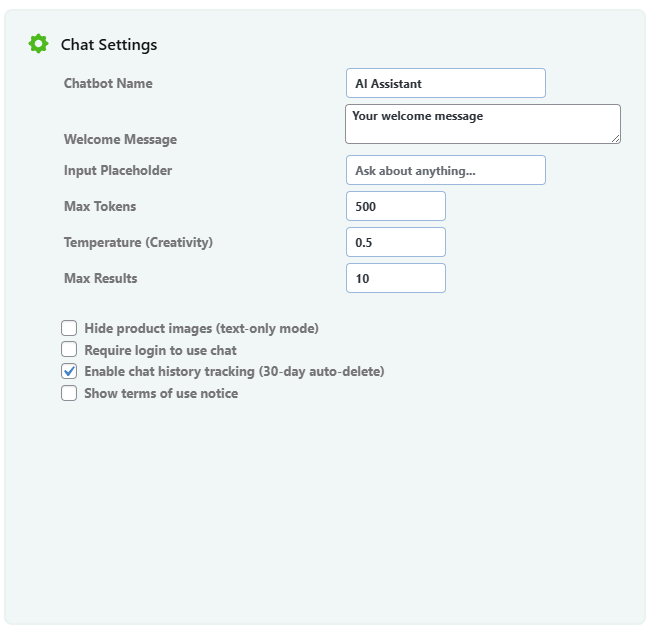Grab the Welcome Message textarea resize handle
The width and height of the screenshot is (652, 631).
[615, 138]
